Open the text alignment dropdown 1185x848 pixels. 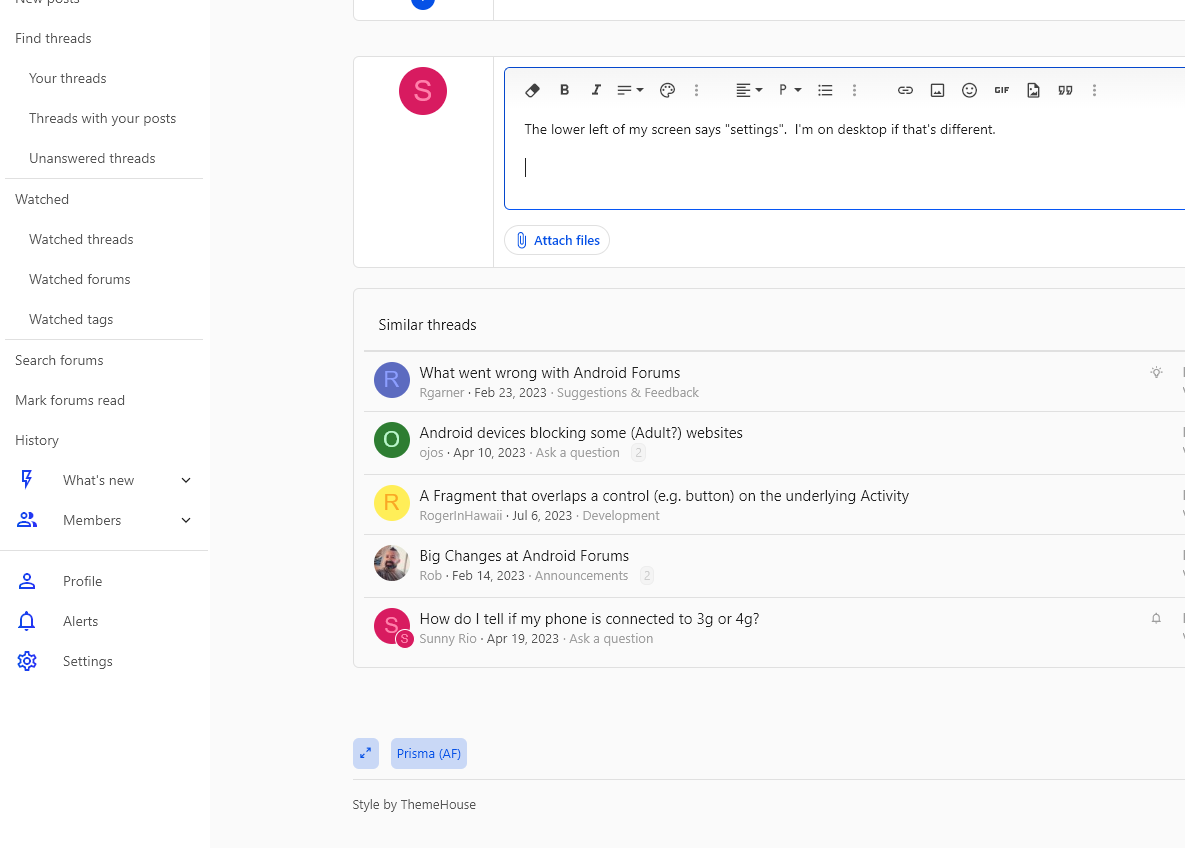(749, 90)
